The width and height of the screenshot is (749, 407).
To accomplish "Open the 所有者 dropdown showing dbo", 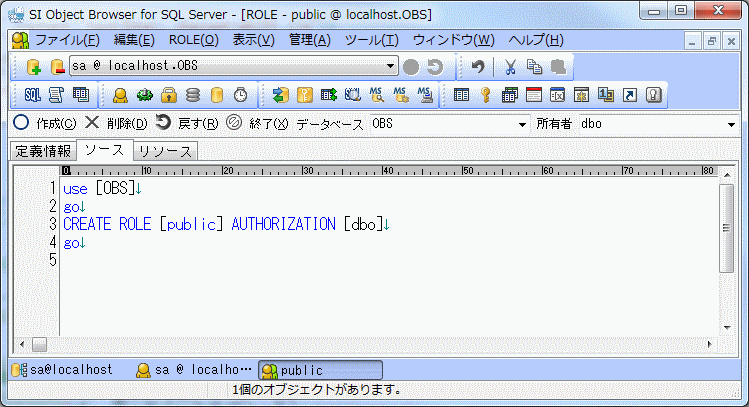I will [731, 125].
